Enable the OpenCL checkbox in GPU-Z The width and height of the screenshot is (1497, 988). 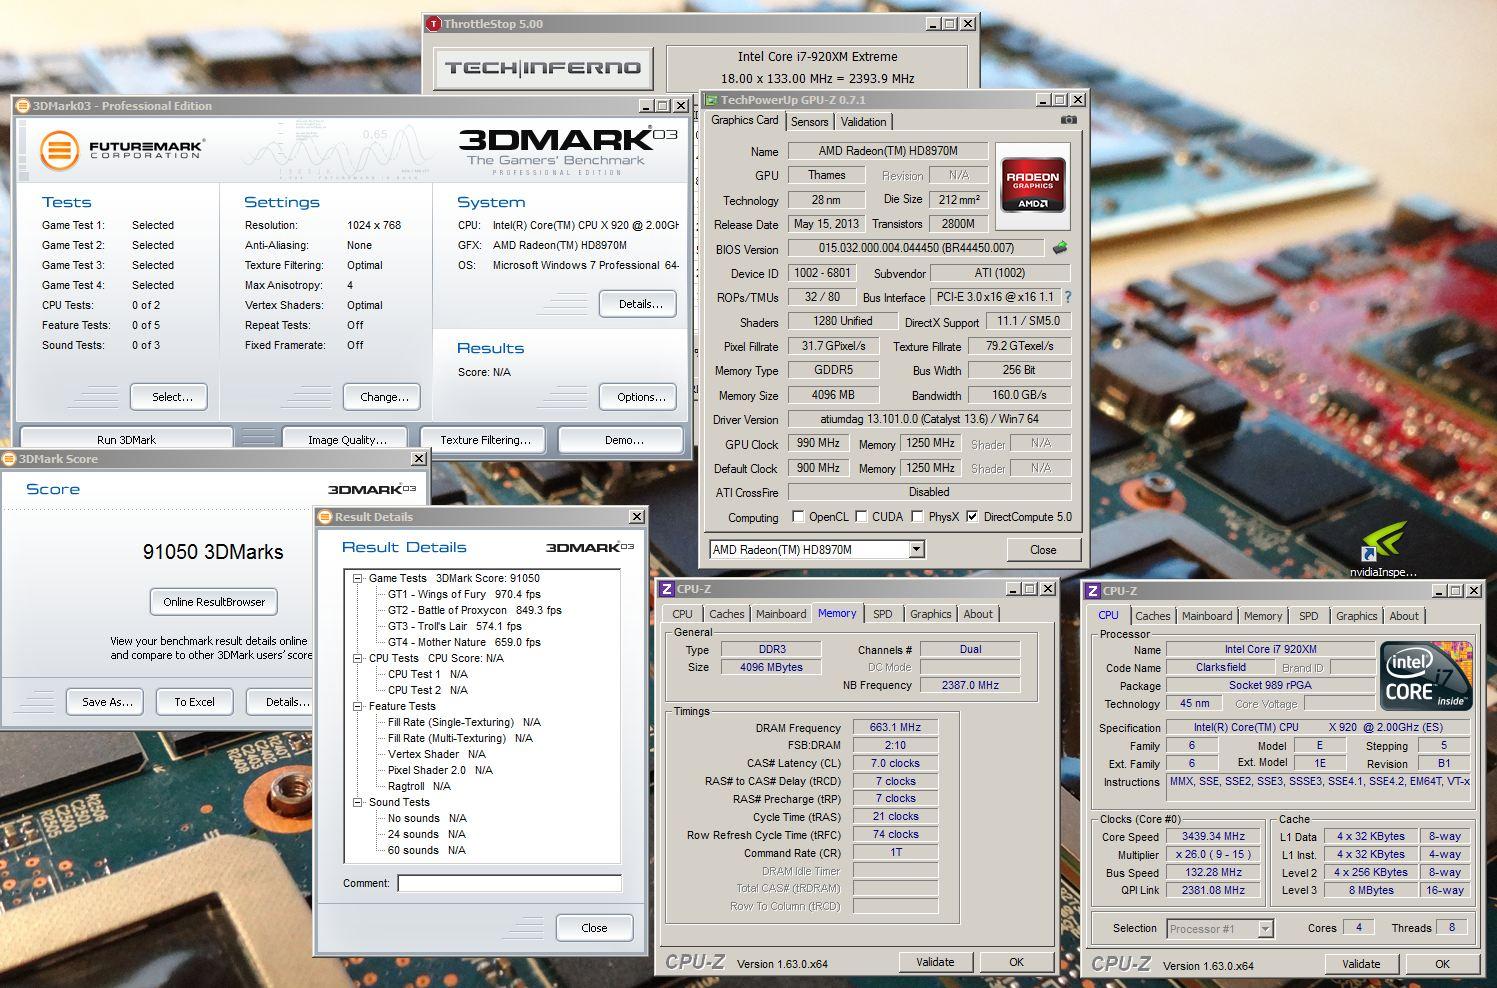pos(798,517)
